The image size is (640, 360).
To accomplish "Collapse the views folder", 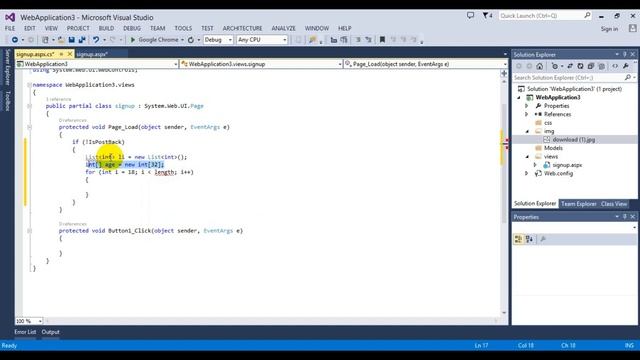I will point(527,157).
